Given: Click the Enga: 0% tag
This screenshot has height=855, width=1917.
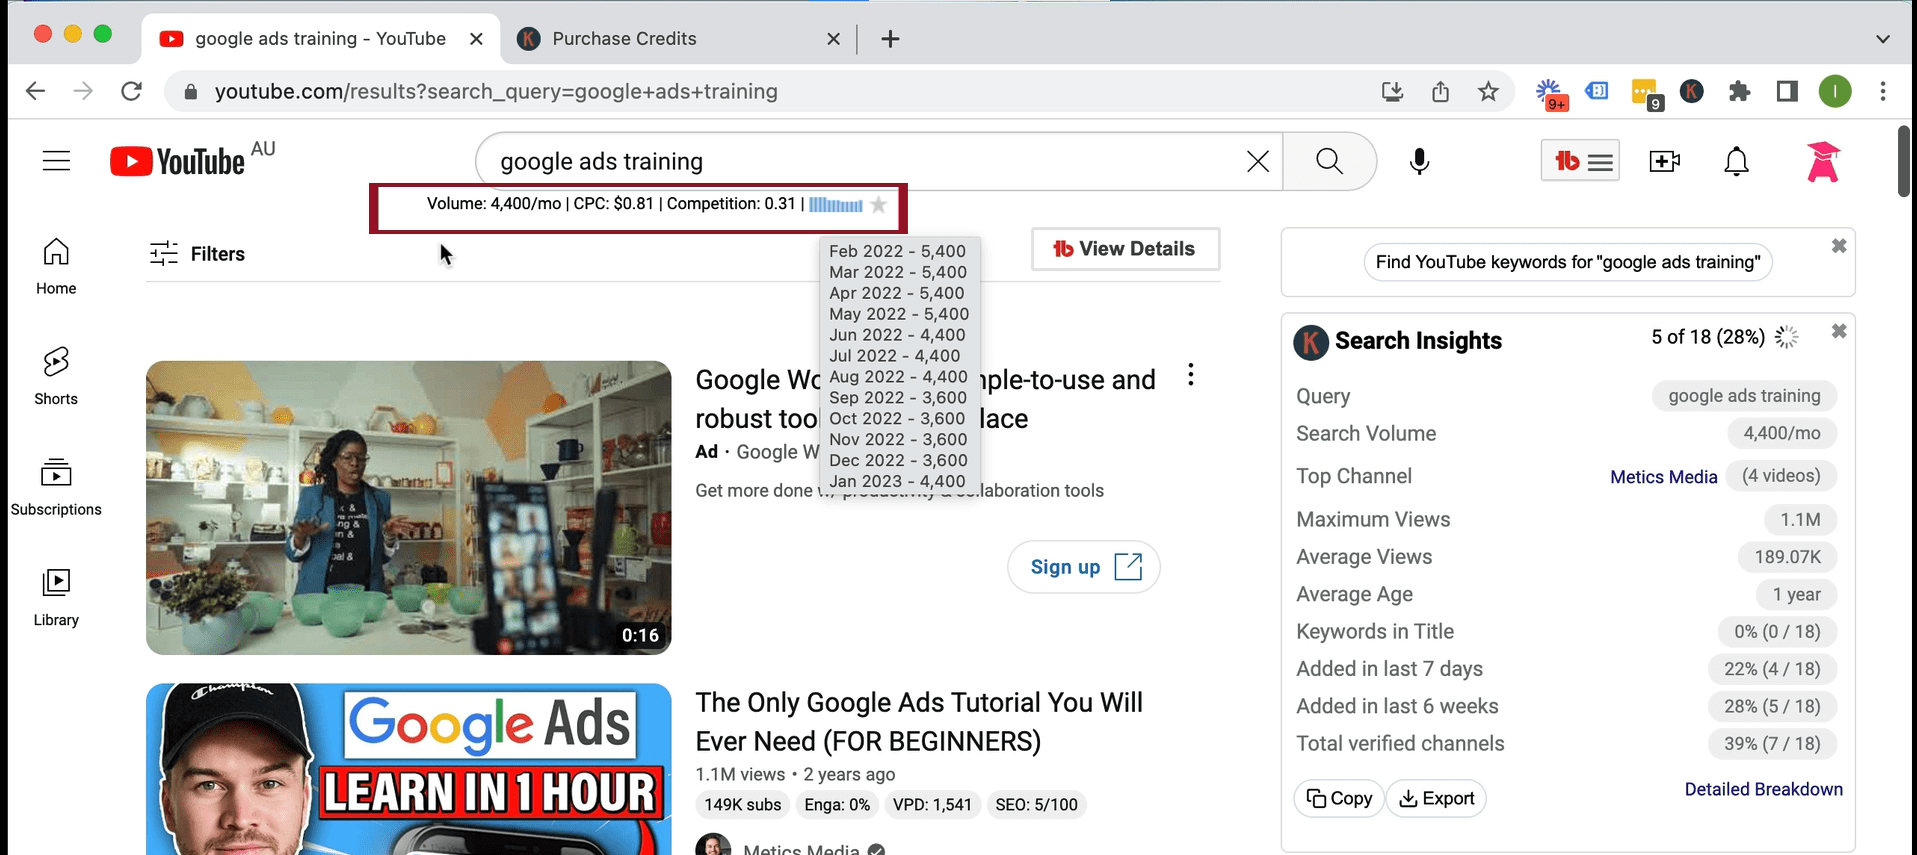Looking at the screenshot, I should click(837, 805).
